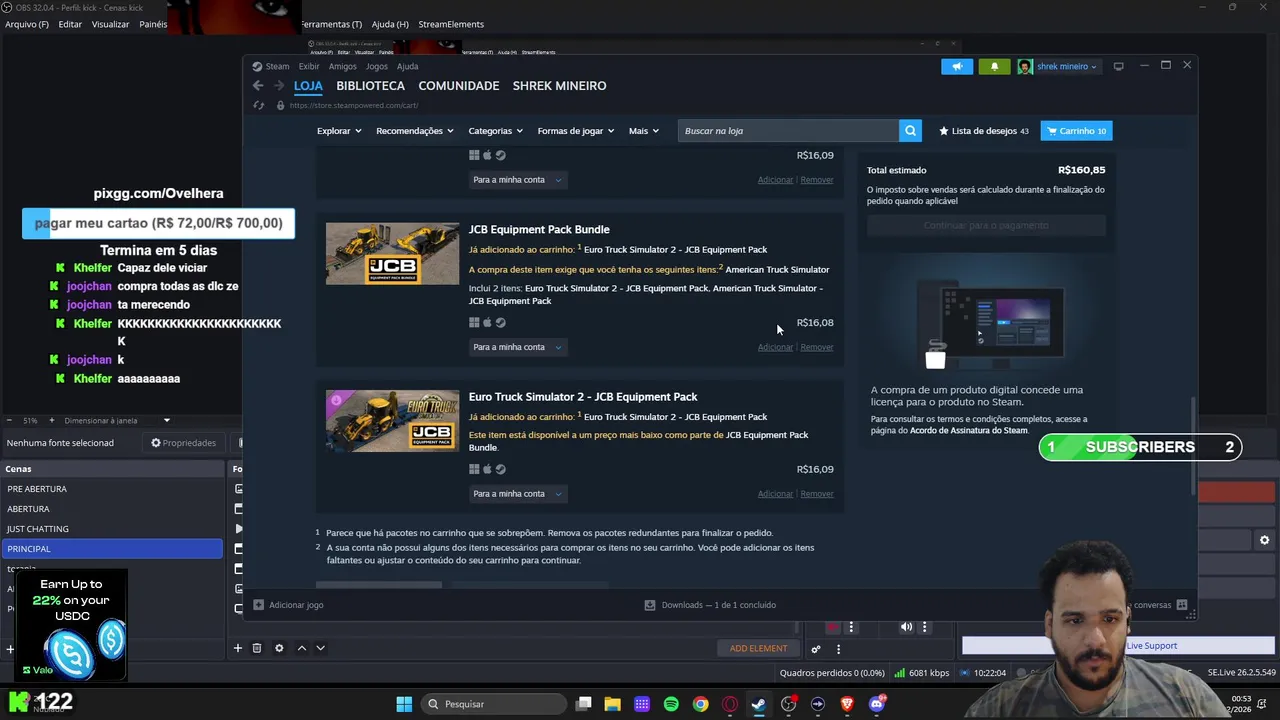
Task: Add a new OBS source with plus
Action: [237, 648]
